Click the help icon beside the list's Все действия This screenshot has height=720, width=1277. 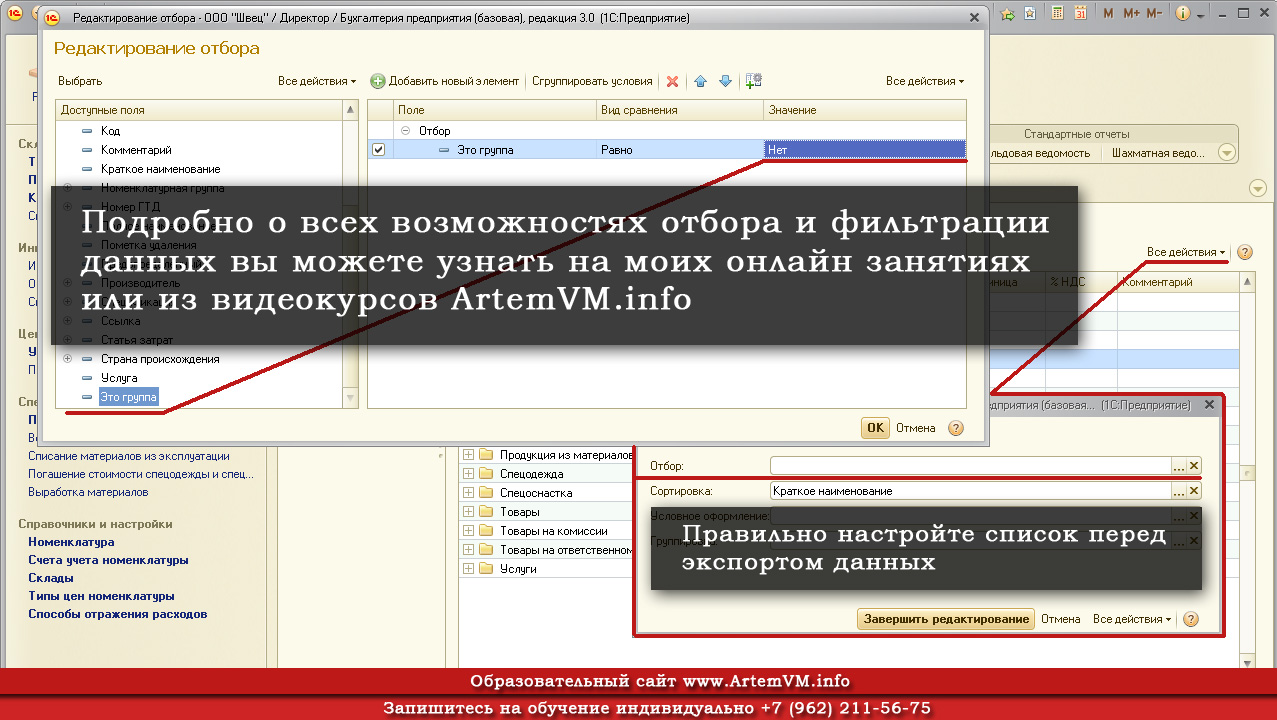tap(1245, 252)
